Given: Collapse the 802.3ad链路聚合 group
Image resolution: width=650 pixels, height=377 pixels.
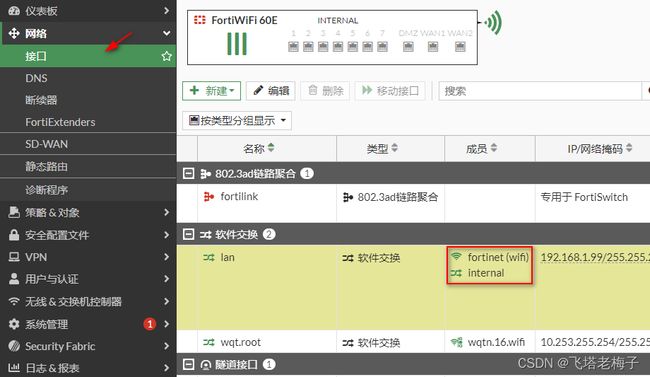Looking at the screenshot, I should click(189, 173).
